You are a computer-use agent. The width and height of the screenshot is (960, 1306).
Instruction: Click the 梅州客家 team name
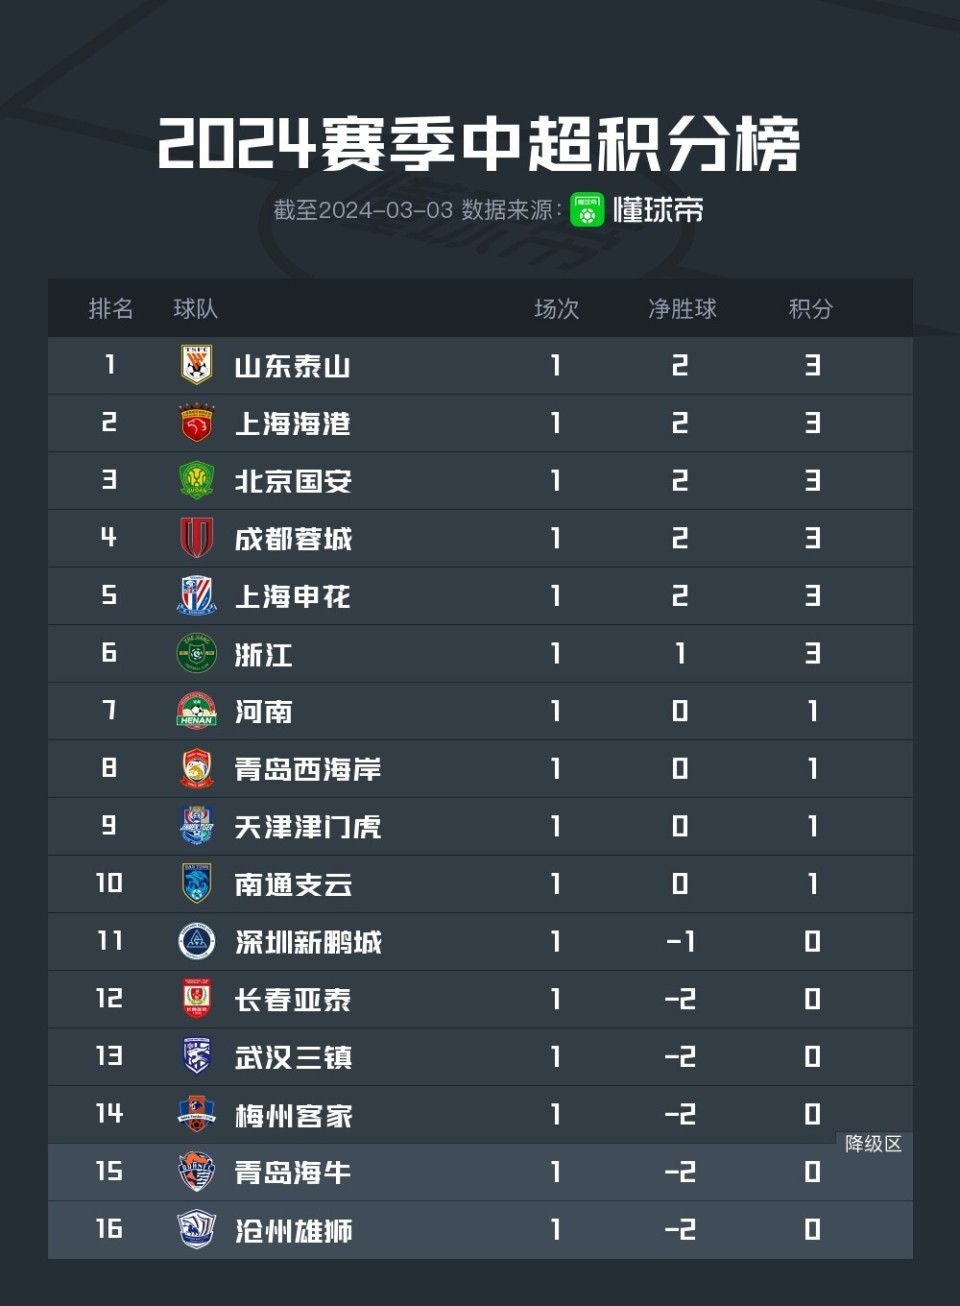(293, 1115)
